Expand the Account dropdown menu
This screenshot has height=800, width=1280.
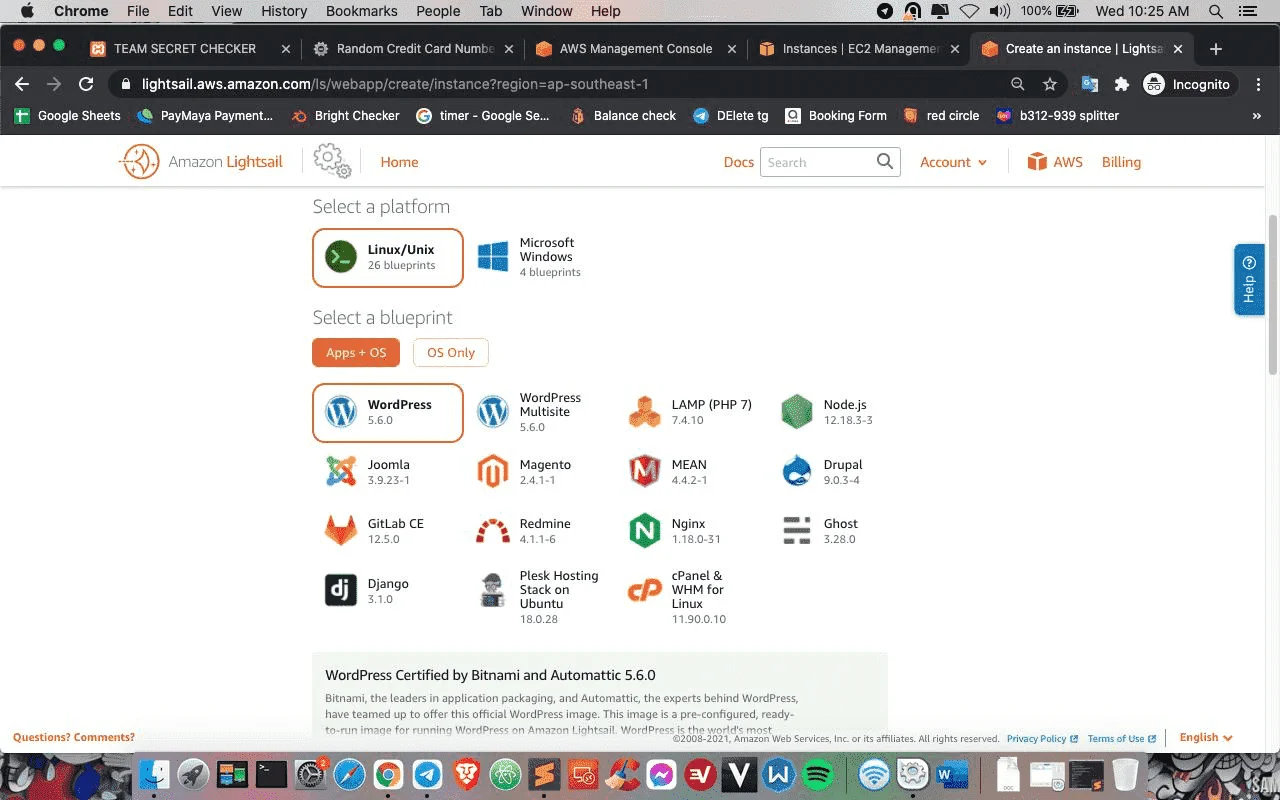953,162
